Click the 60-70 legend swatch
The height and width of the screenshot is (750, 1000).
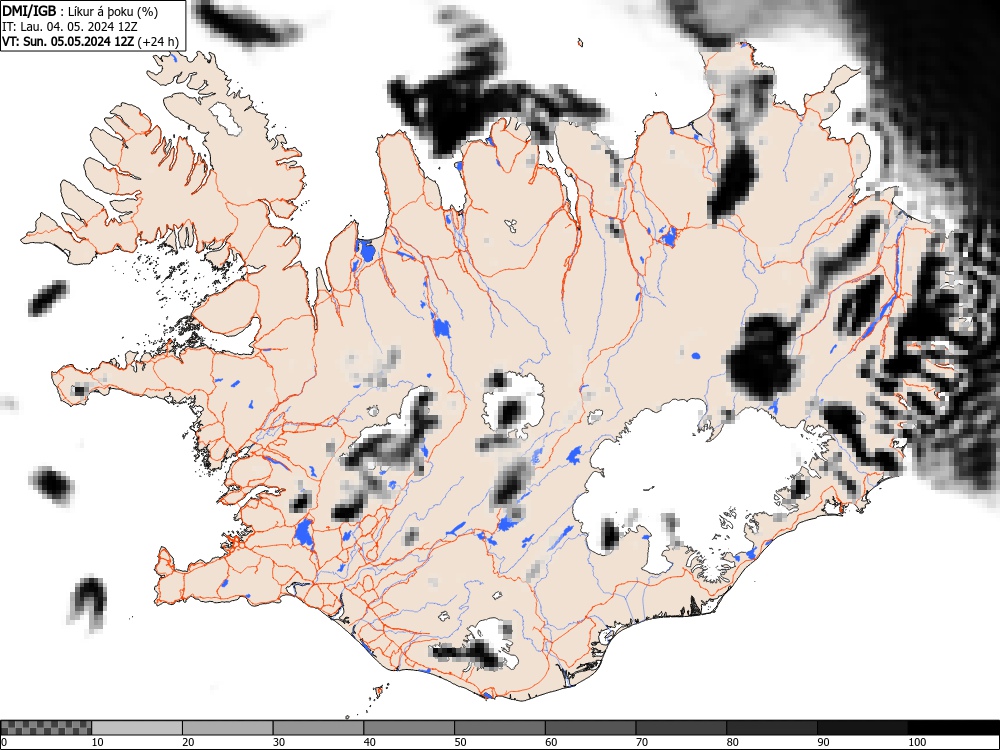591,728
